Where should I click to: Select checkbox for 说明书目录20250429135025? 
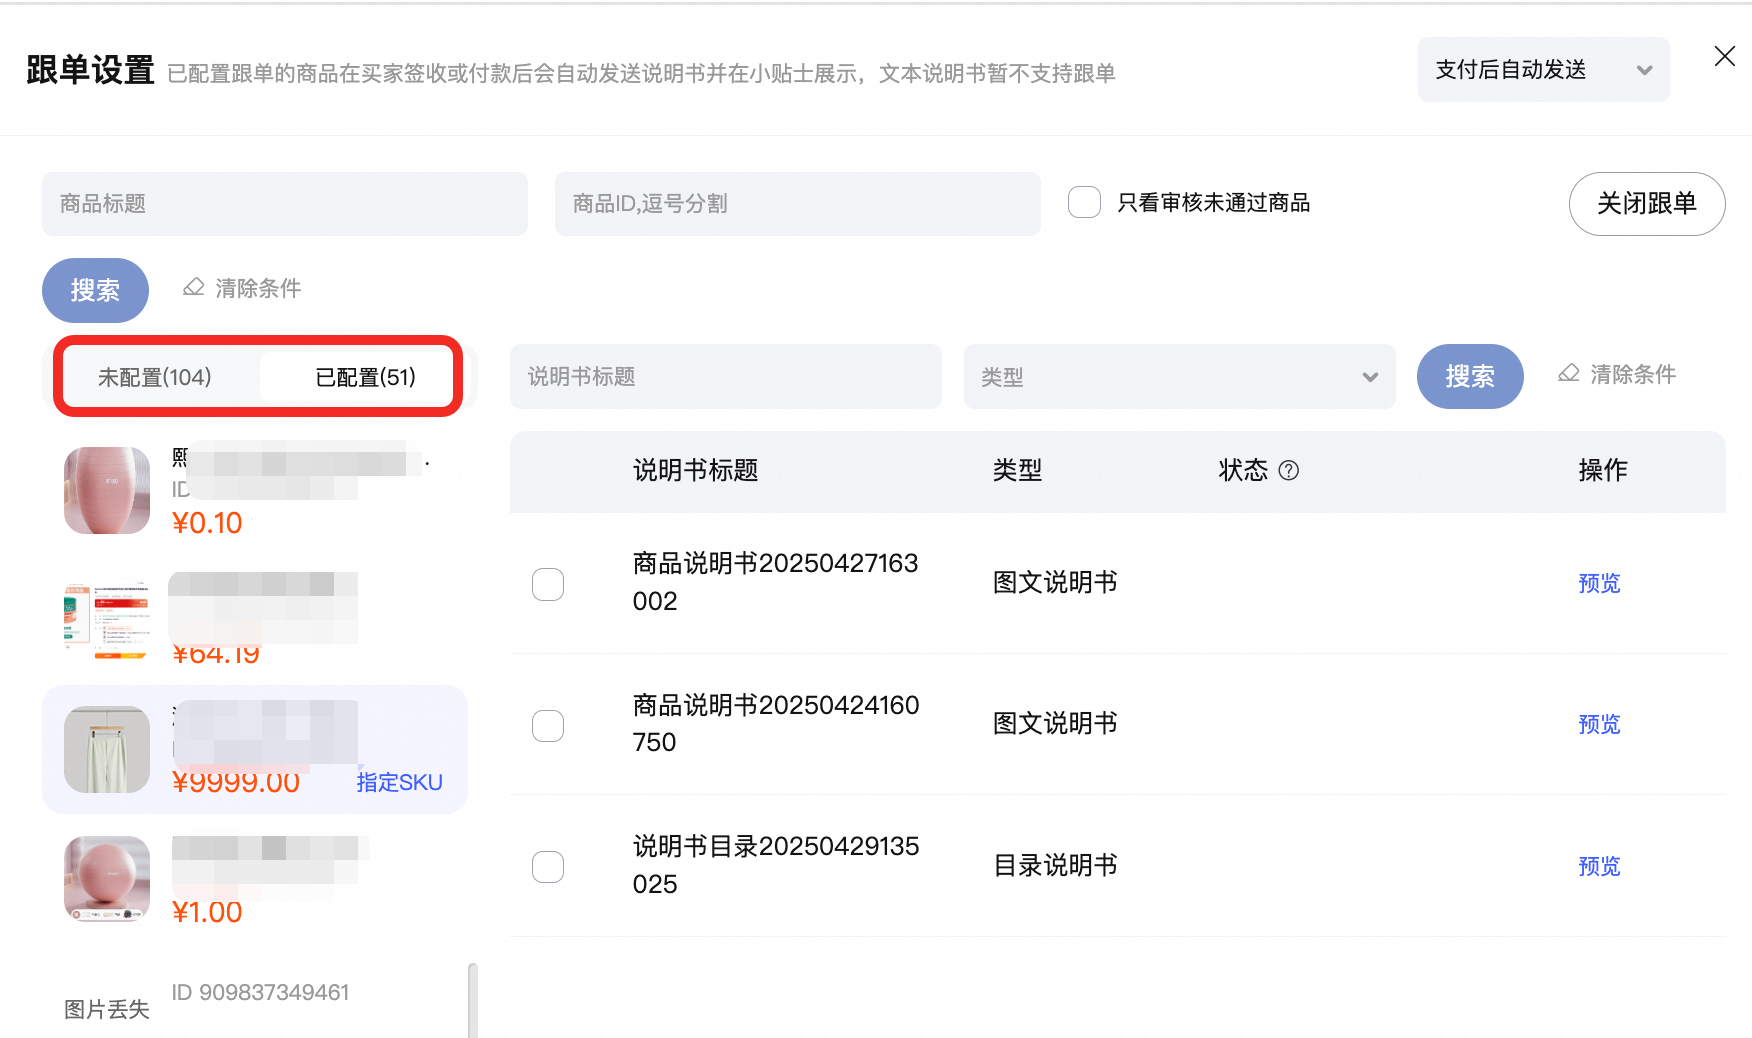click(548, 866)
